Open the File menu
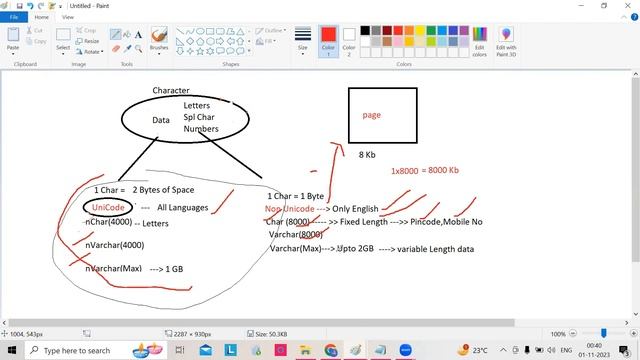The height and width of the screenshot is (360, 640). (14, 17)
